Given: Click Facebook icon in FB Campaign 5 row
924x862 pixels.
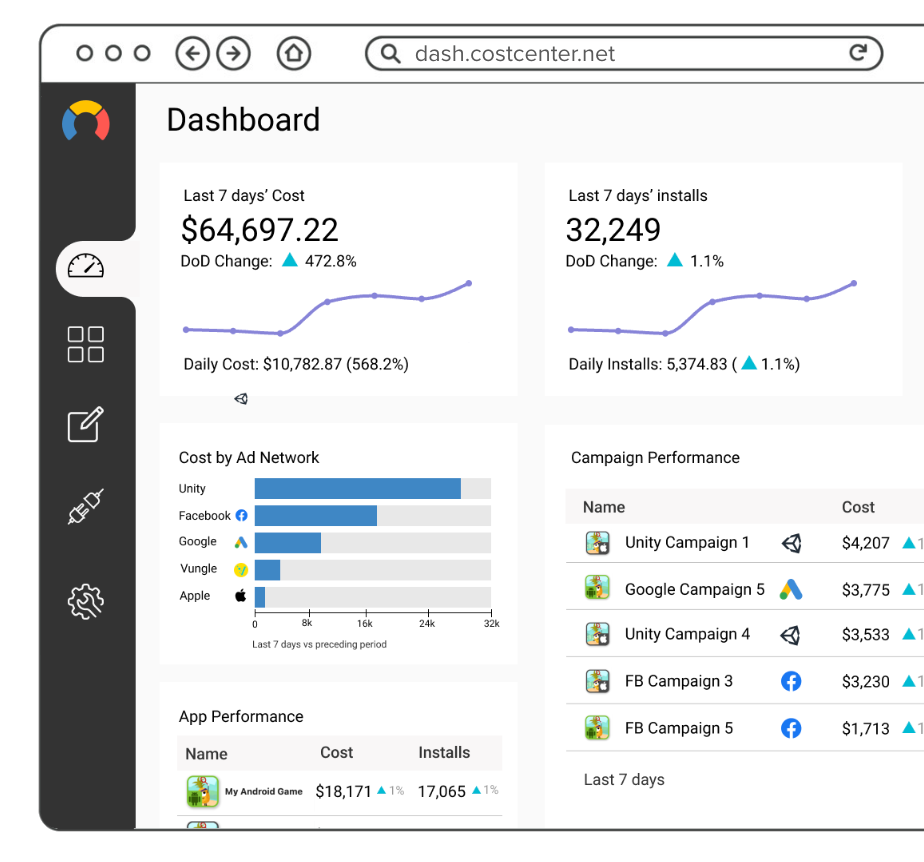Looking at the screenshot, I should click(791, 728).
